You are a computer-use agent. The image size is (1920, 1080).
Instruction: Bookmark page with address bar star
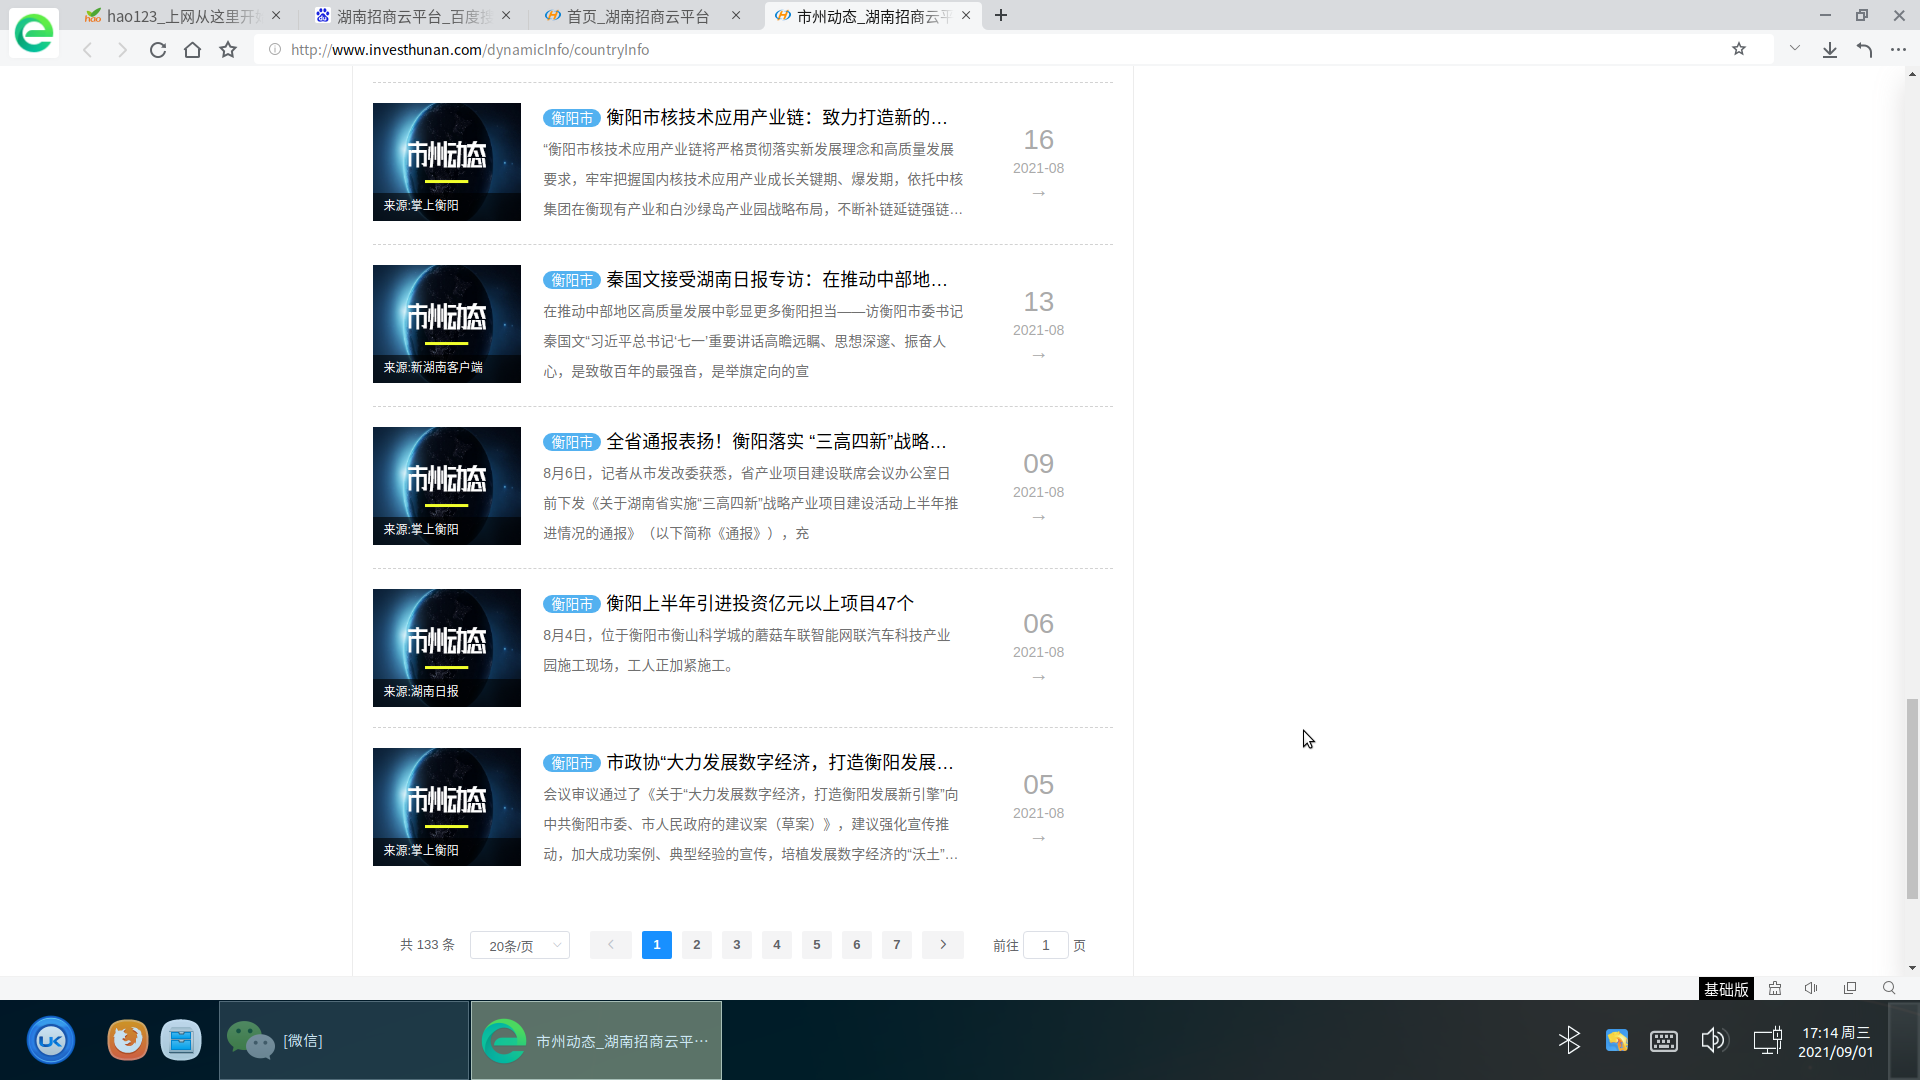pos(1739,49)
